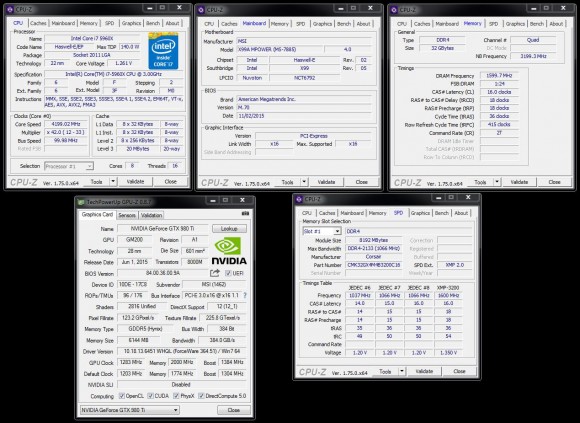Image resolution: width=580 pixels, height=423 pixels.
Task: Toggle the PhysX checkbox
Action: [176, 396]
